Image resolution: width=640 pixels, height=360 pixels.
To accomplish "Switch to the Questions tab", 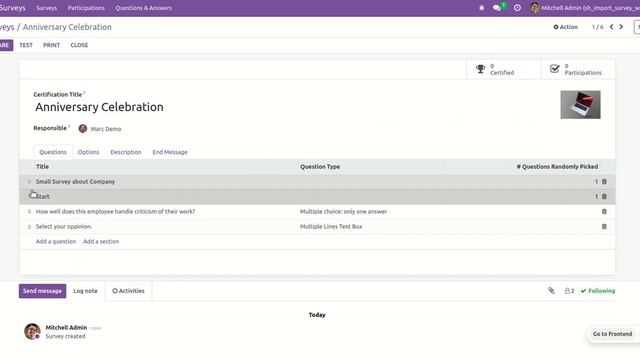I will 53,152.
